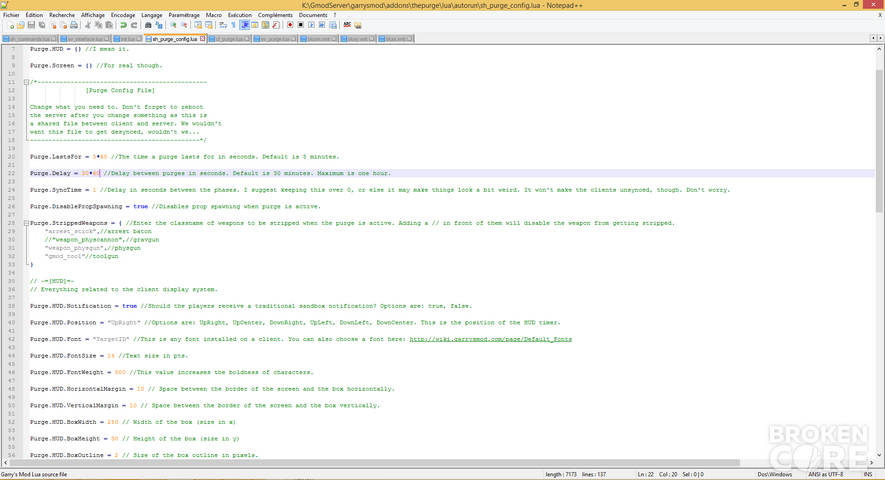Open the Langage menu

click(151, 15)
